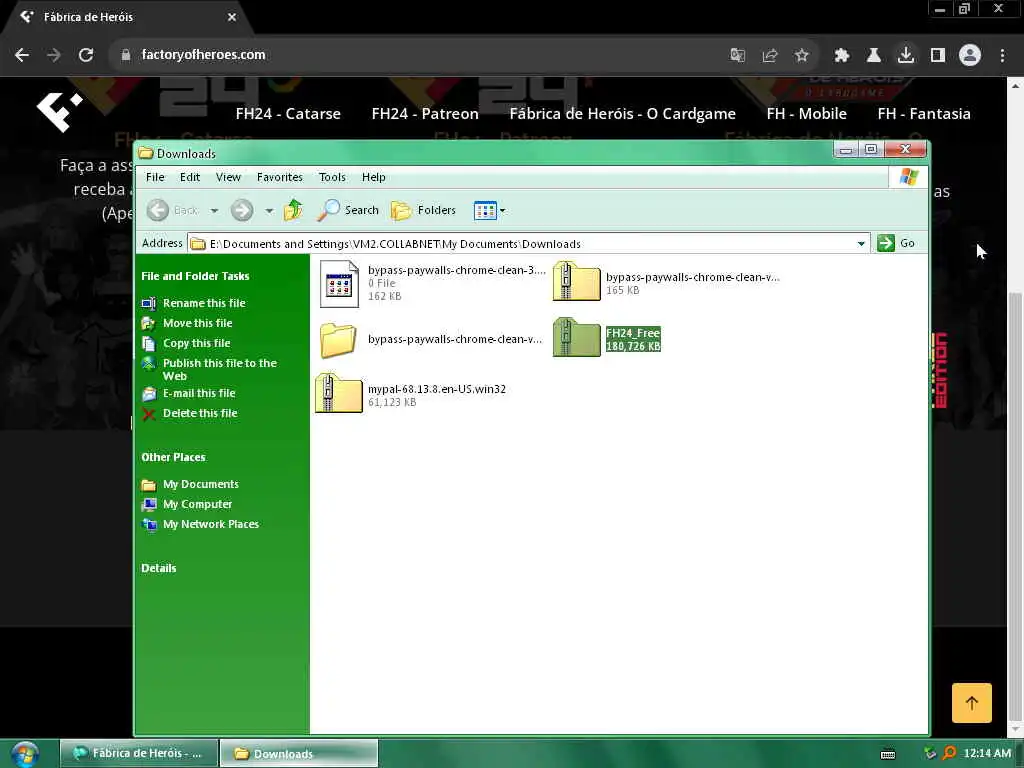Expand the Address bar dropdown
Image resolution: width=1024 pixels, height=768 pixels.
(x=861, y=244)
